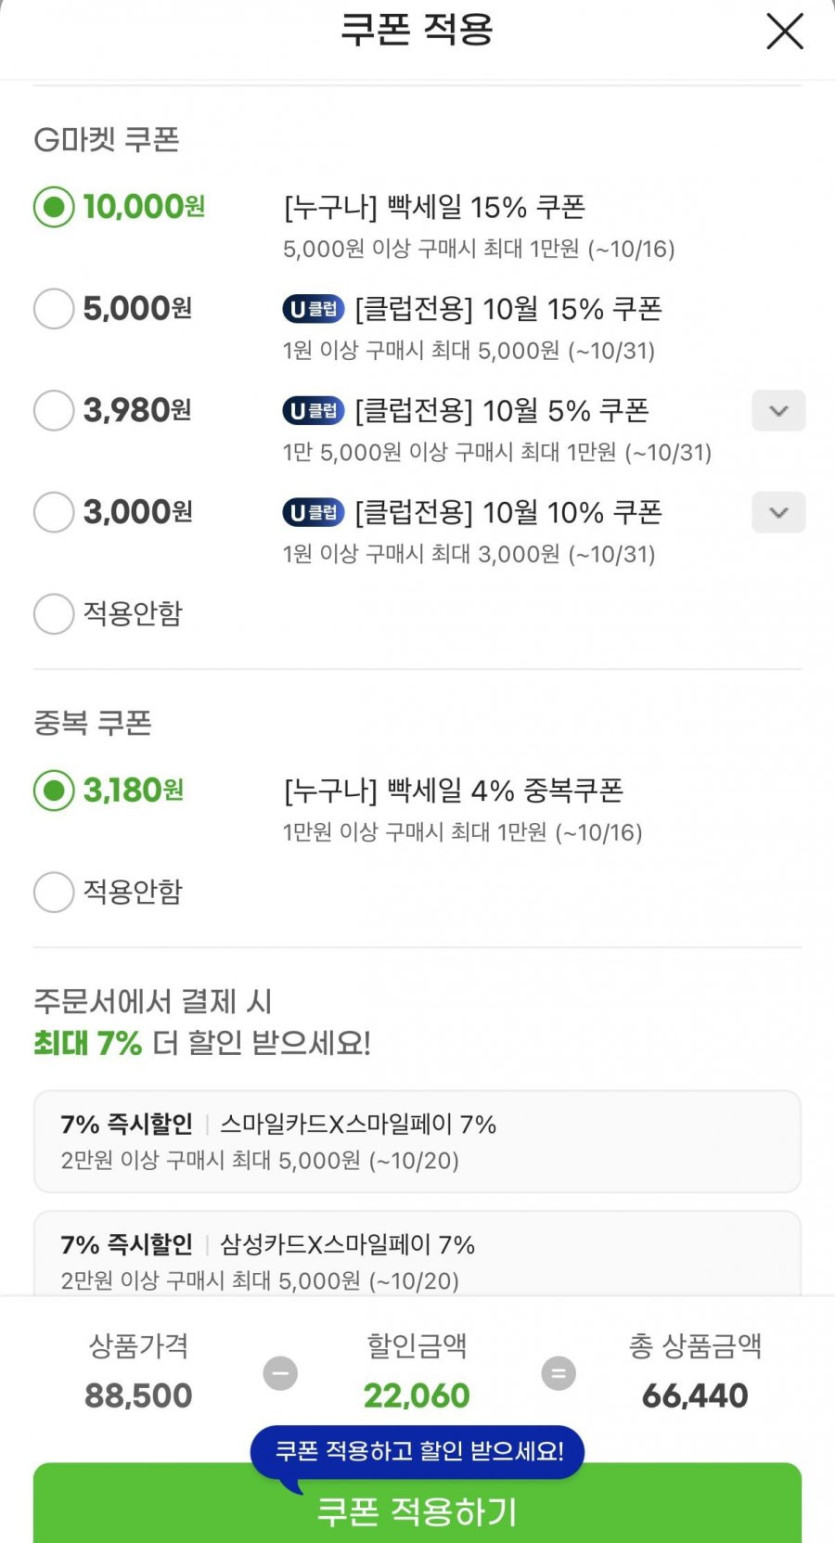This screenshot has width=835, height=1543.
Task: Select 적용안함 under 중복 쿠폰
Action: click(x=54, y=892)
